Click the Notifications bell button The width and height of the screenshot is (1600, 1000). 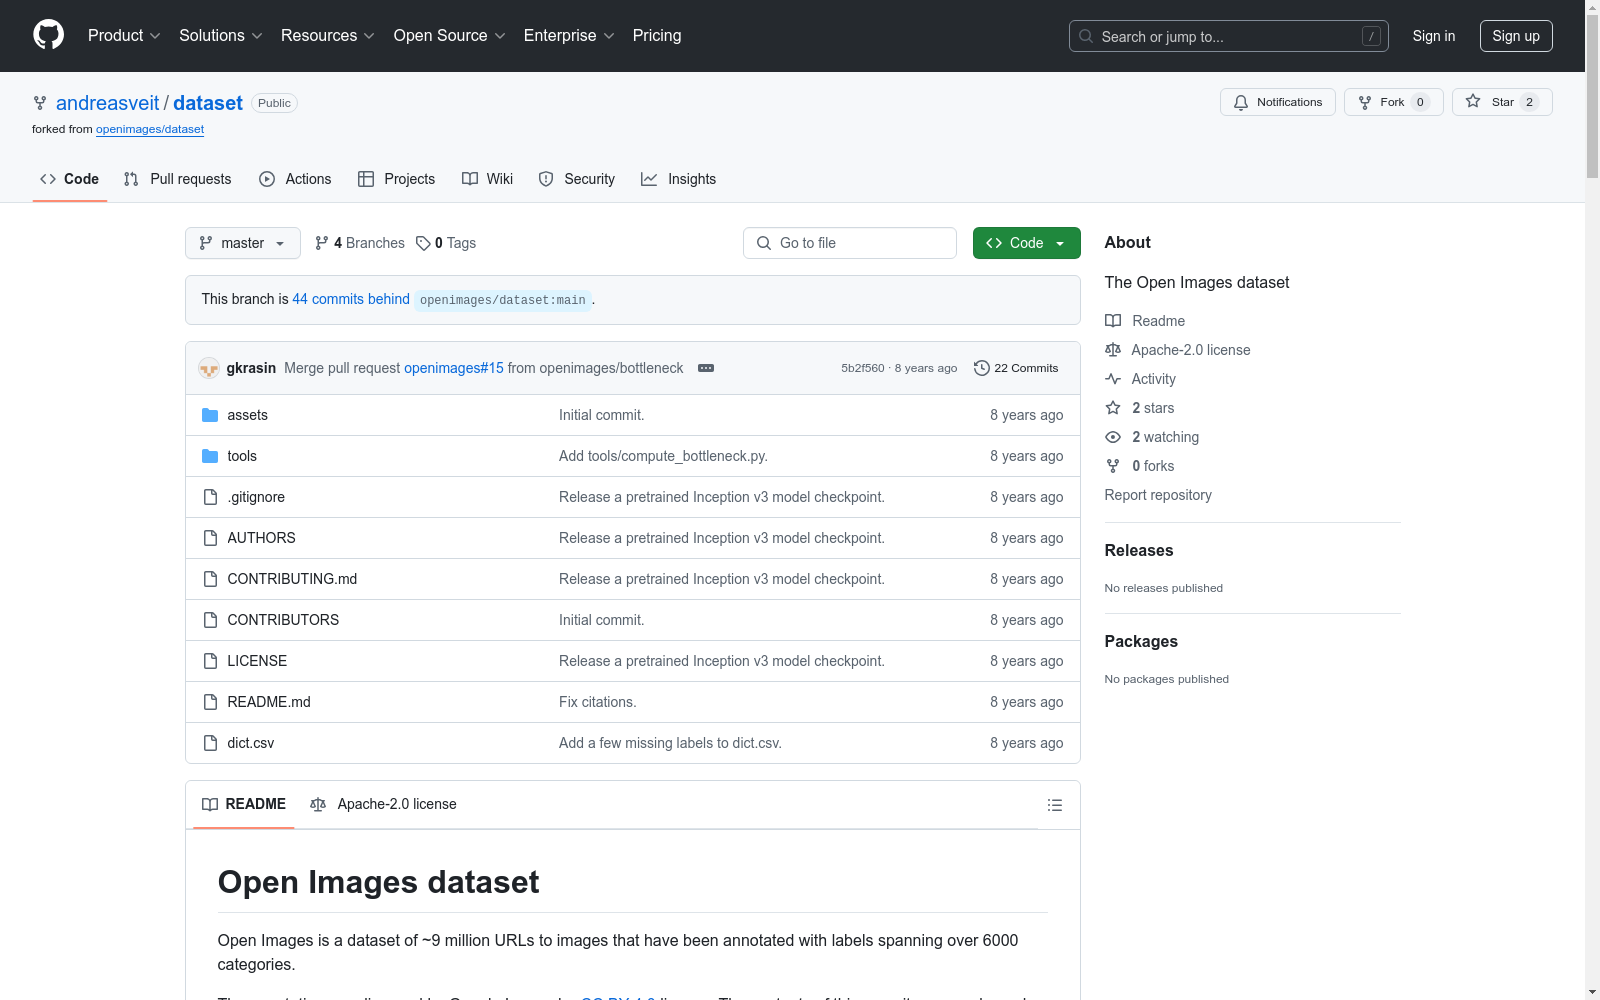(x=1277, y=102)
